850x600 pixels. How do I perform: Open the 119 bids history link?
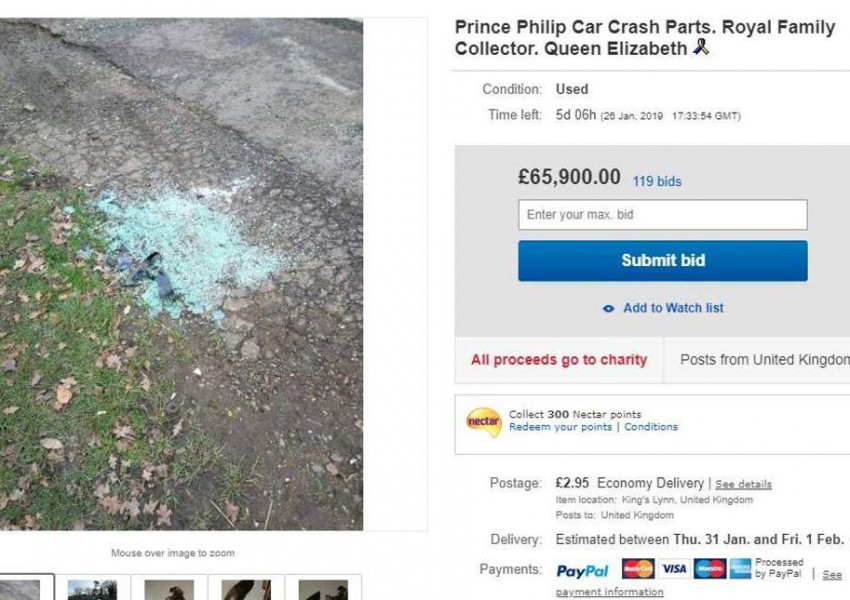(656, 181)
